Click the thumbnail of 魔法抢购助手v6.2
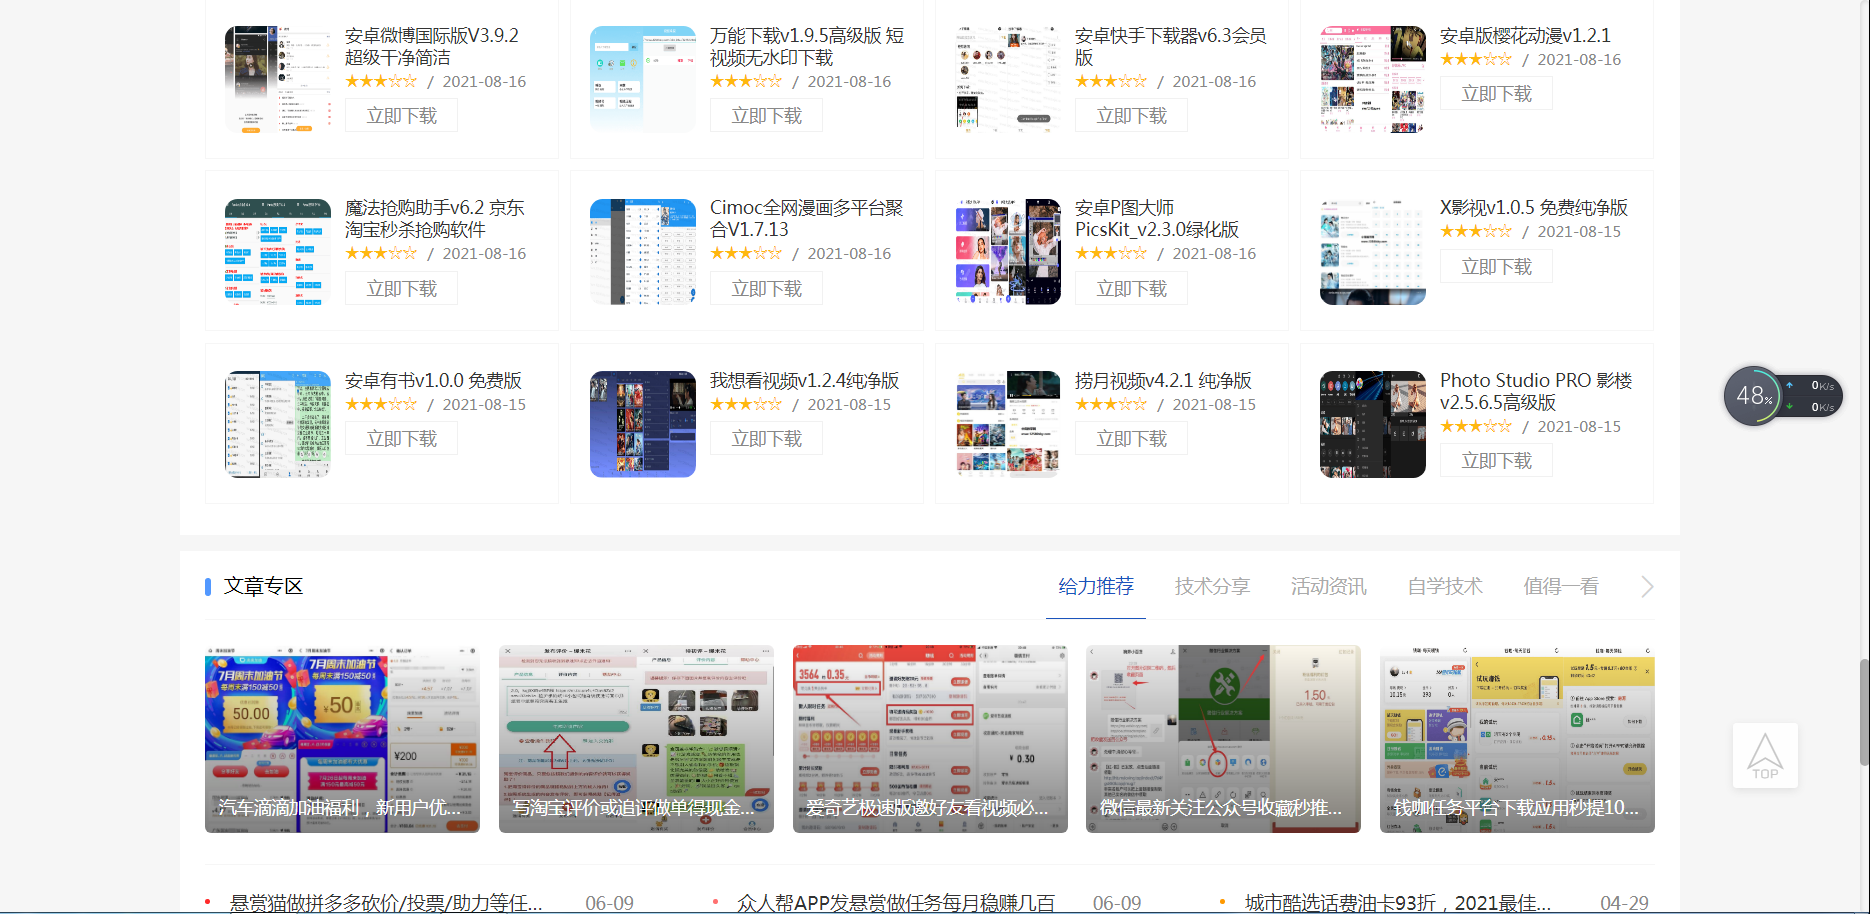1870x914 pixels. (x=277, y=251)
